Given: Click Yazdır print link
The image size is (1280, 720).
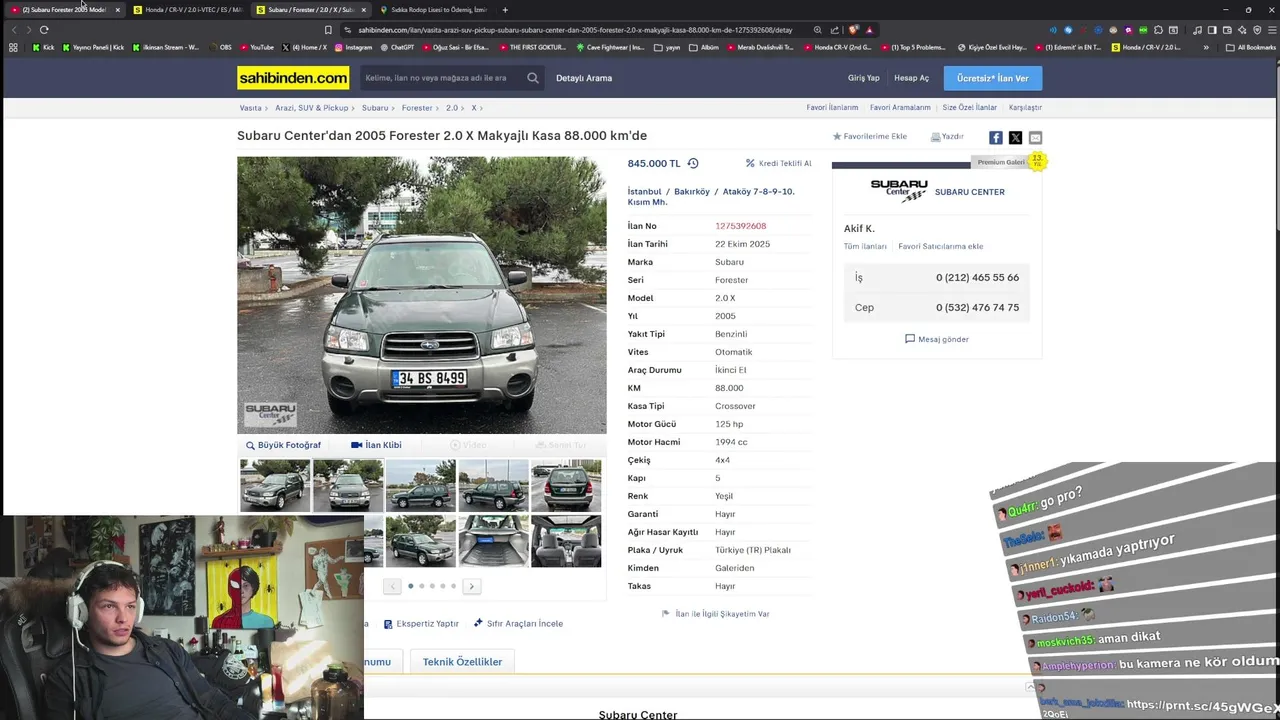Looking at the screenshot, I should (x=947, y=136).
